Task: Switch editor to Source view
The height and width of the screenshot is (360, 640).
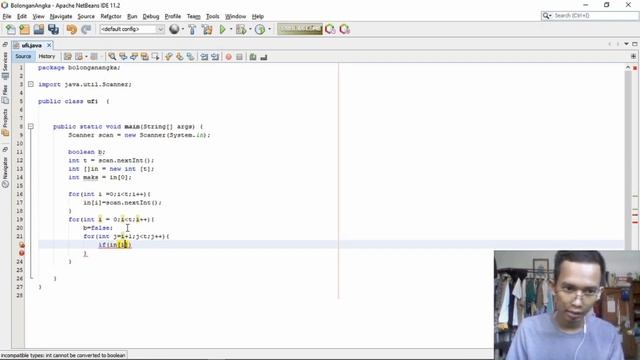Action: coord(23,56)
